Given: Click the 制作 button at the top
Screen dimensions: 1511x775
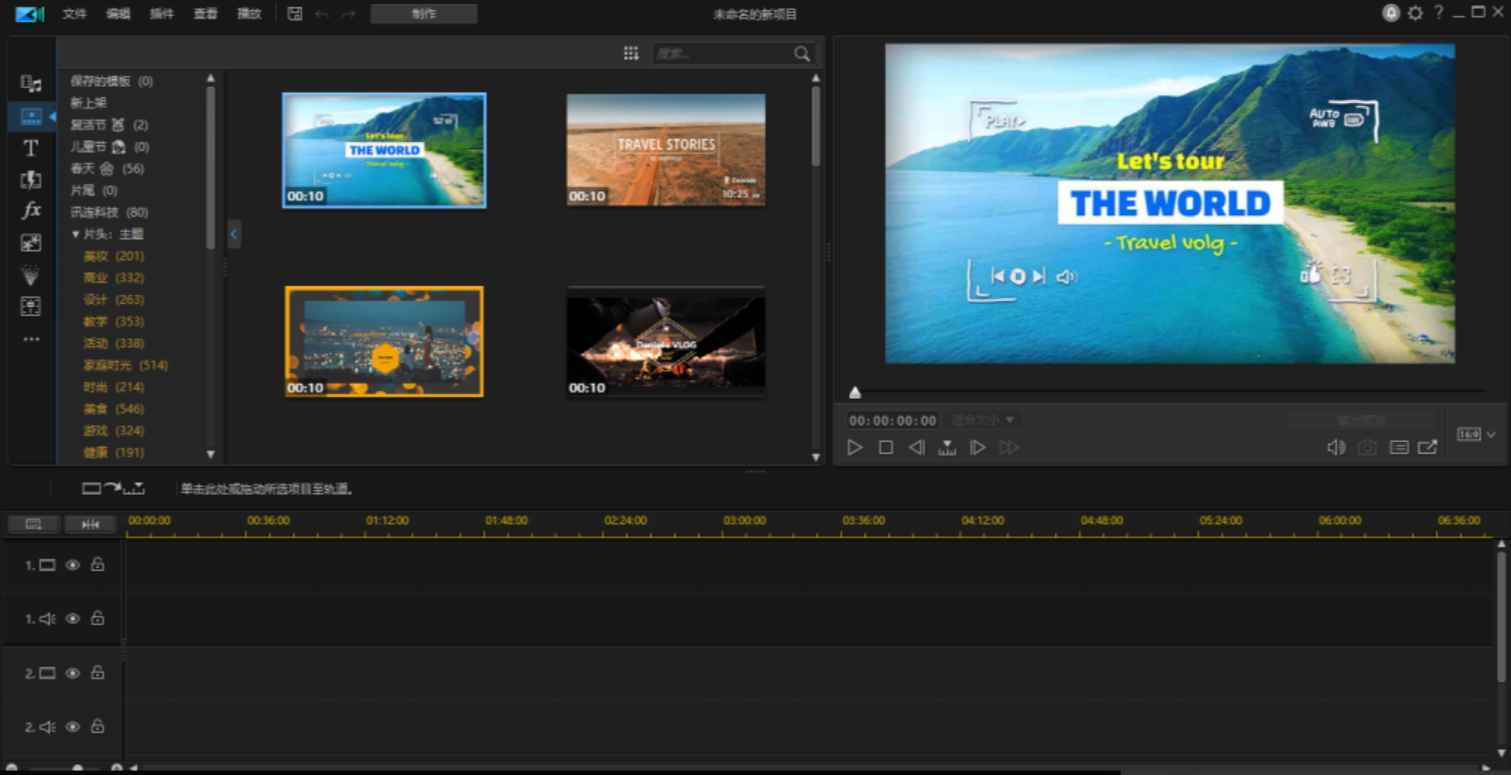Looking at the screenshot, I should [x=424, y=13].
